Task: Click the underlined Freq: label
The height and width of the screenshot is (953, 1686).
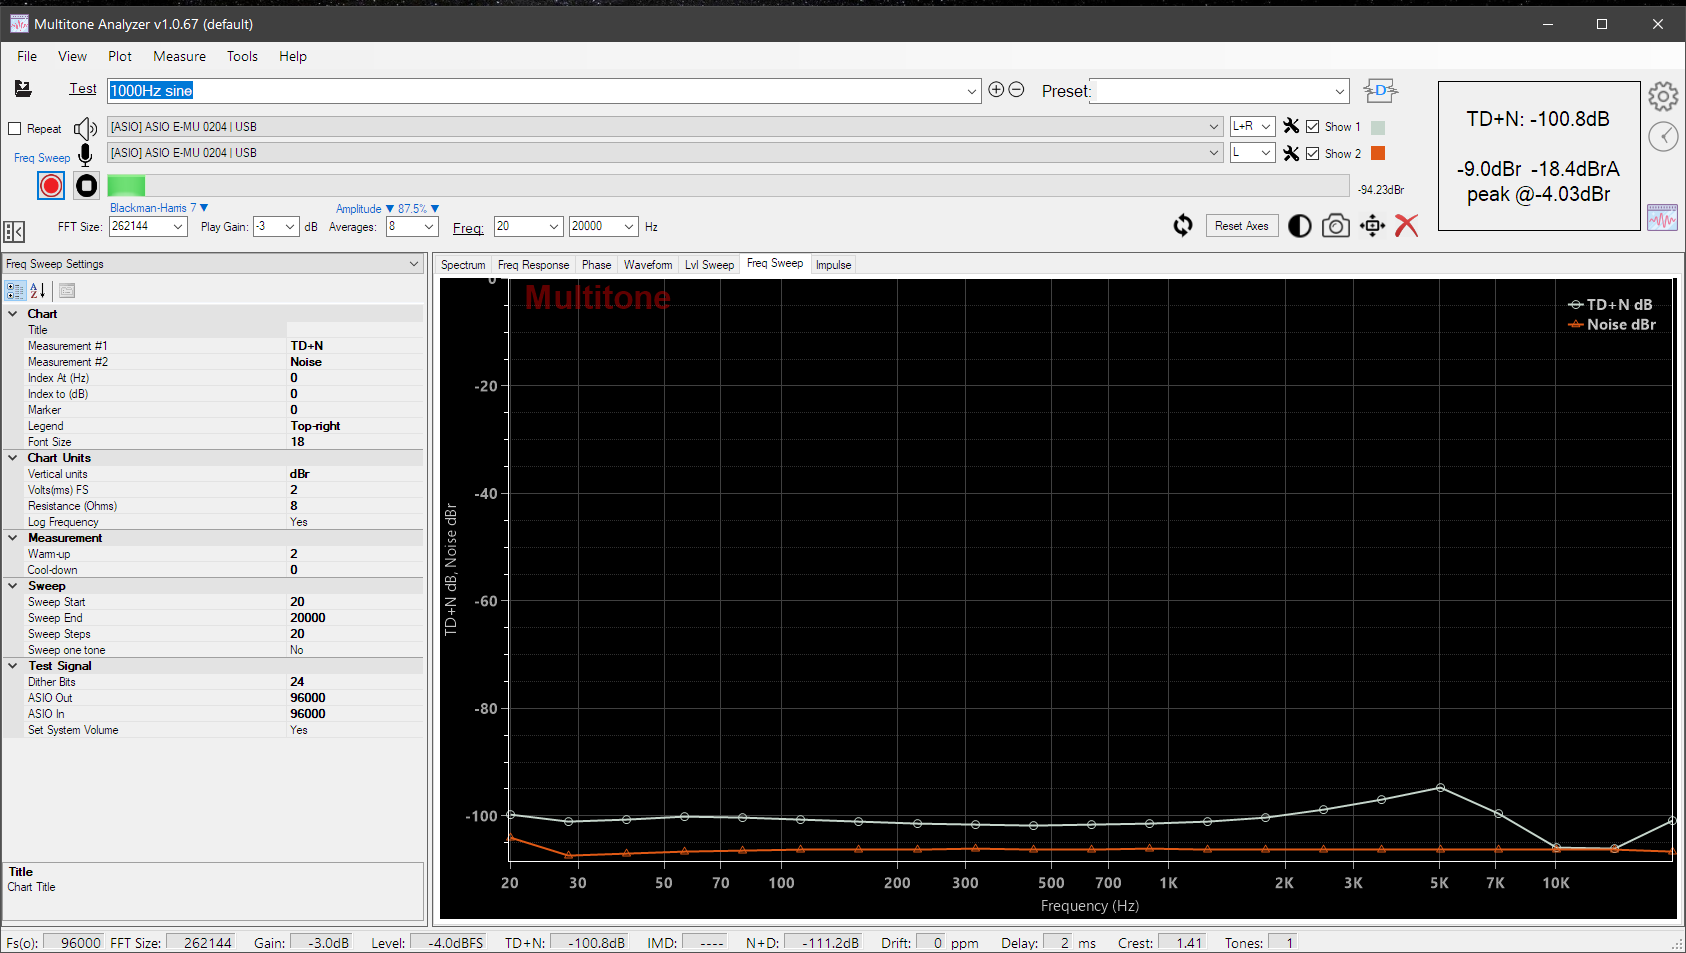Action: pyautogui.click(x=468, y=228)
